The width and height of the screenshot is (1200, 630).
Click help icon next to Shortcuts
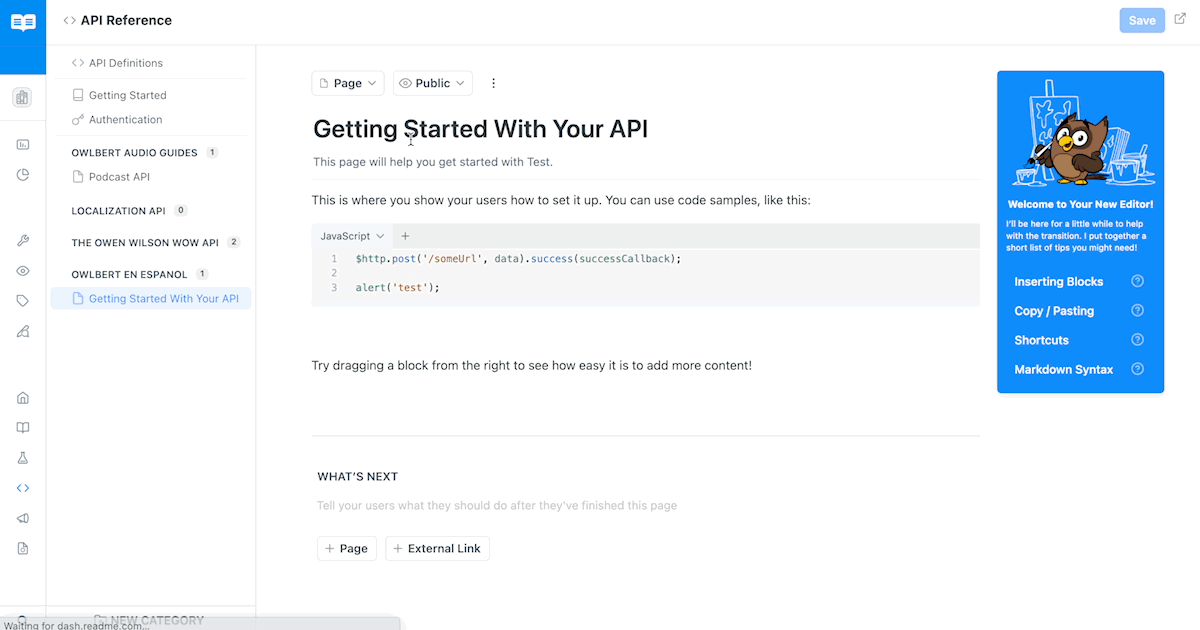click(x=1137, y=340)
